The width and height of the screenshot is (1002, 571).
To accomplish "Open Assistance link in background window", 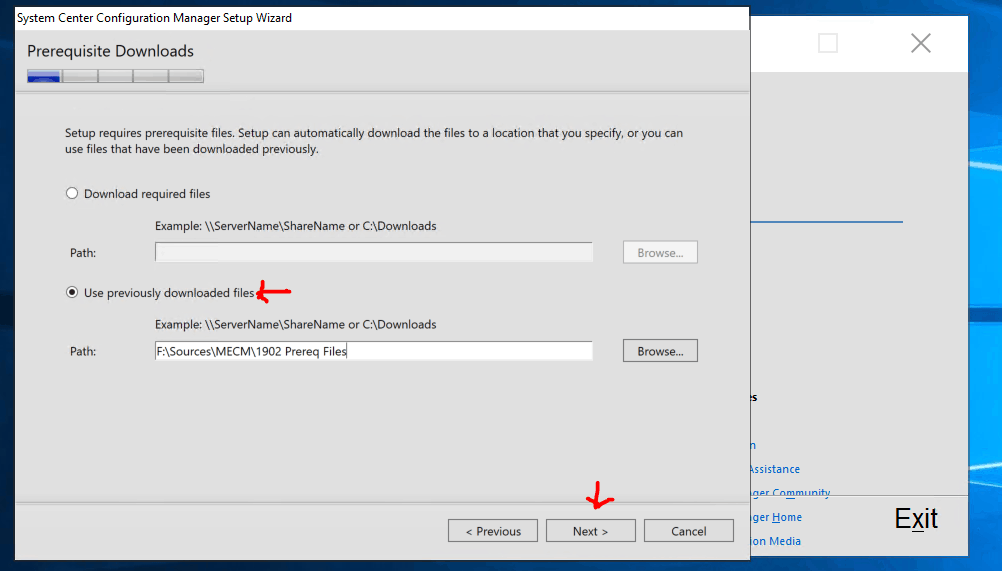I will [775, 469].
